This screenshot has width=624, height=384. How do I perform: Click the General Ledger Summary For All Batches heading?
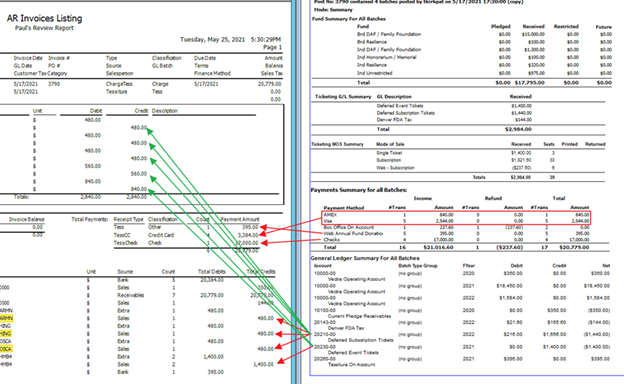(365, 258)
